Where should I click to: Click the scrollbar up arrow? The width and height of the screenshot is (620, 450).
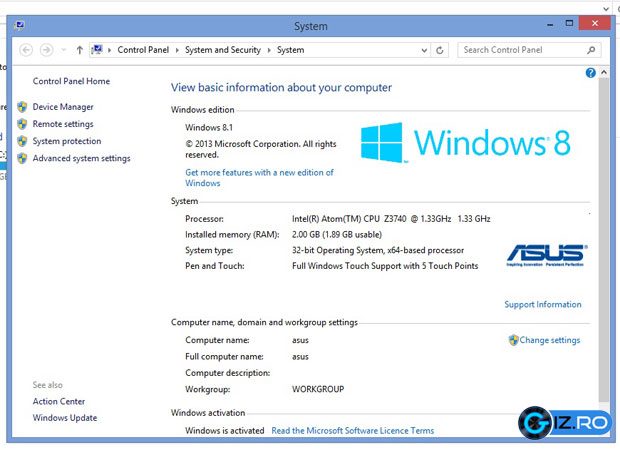tap(604, 72)
